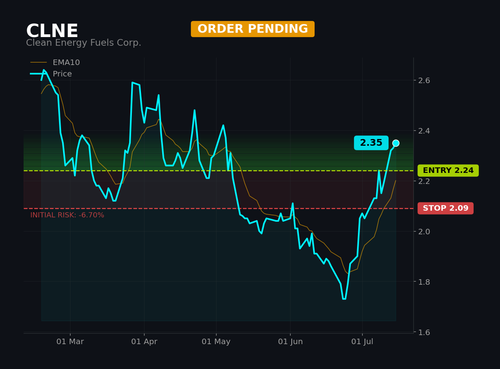The height and width of the screenshot is (369, 500).
Task: Click the 2.0 price axis tick
Action: coord(424,231)
